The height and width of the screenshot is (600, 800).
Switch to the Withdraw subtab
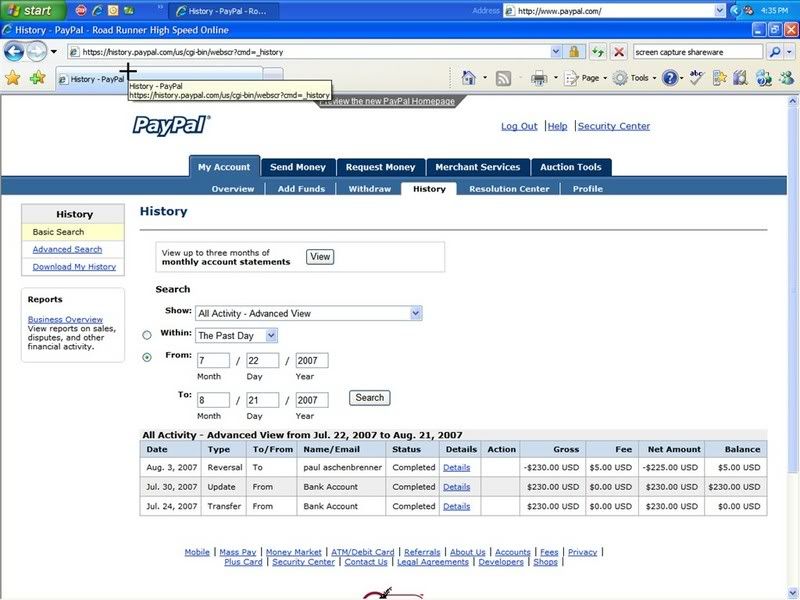[369, 189]
